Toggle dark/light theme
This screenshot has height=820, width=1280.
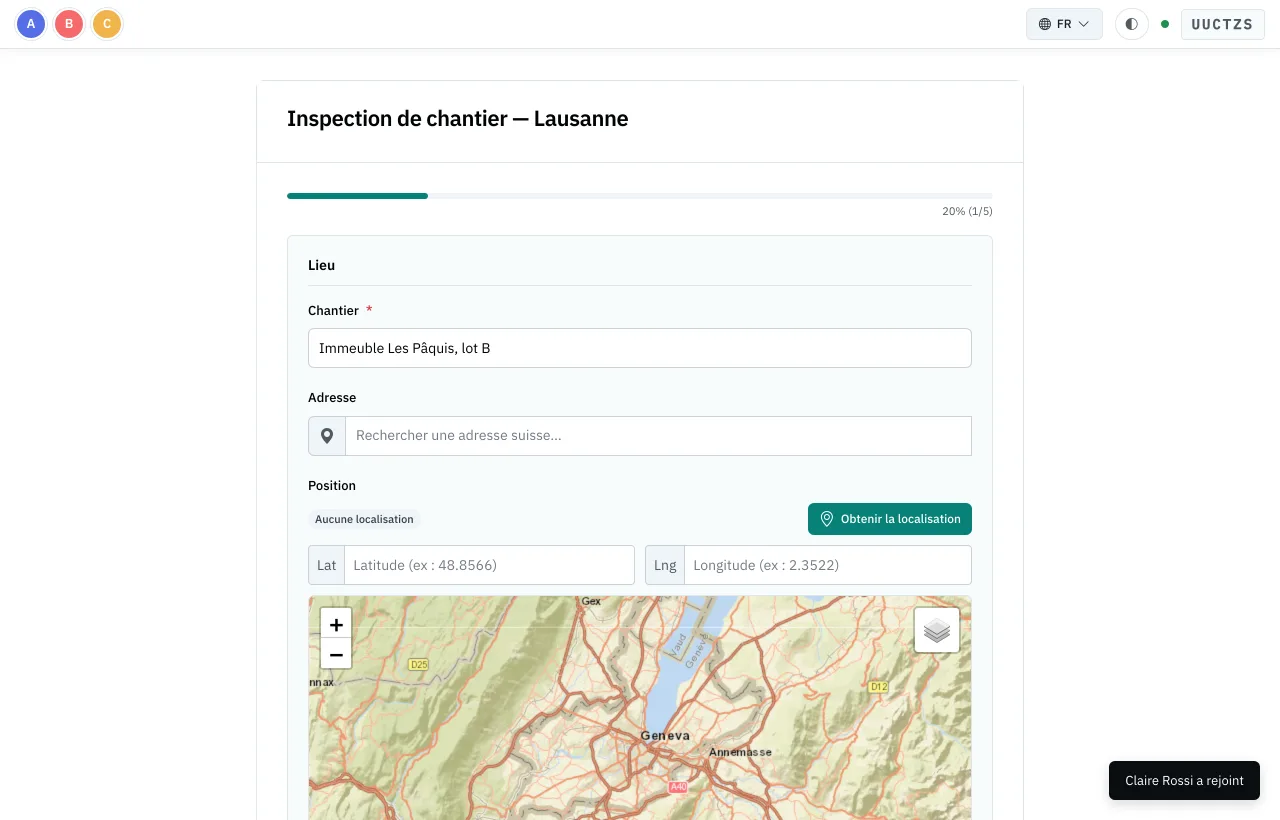1131,24
